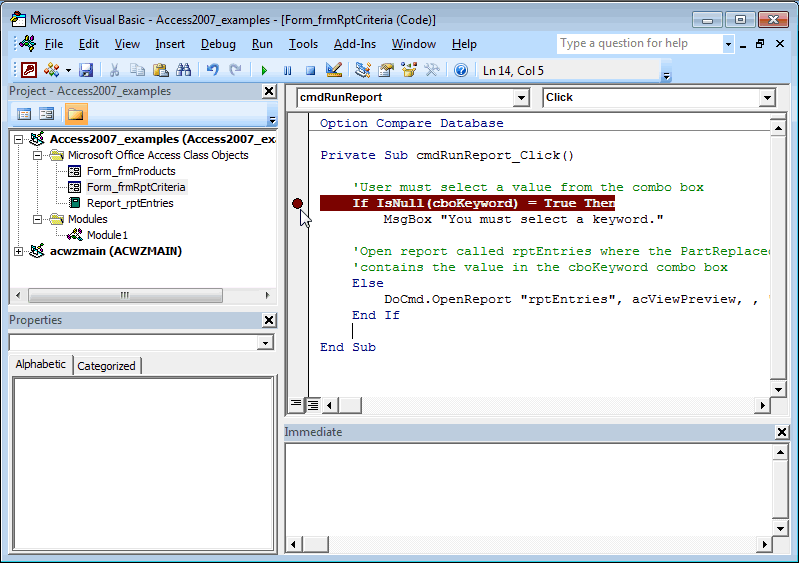Click the code window scroll right arrow
Screen dimensions: 799x563
tap(762, 405)
